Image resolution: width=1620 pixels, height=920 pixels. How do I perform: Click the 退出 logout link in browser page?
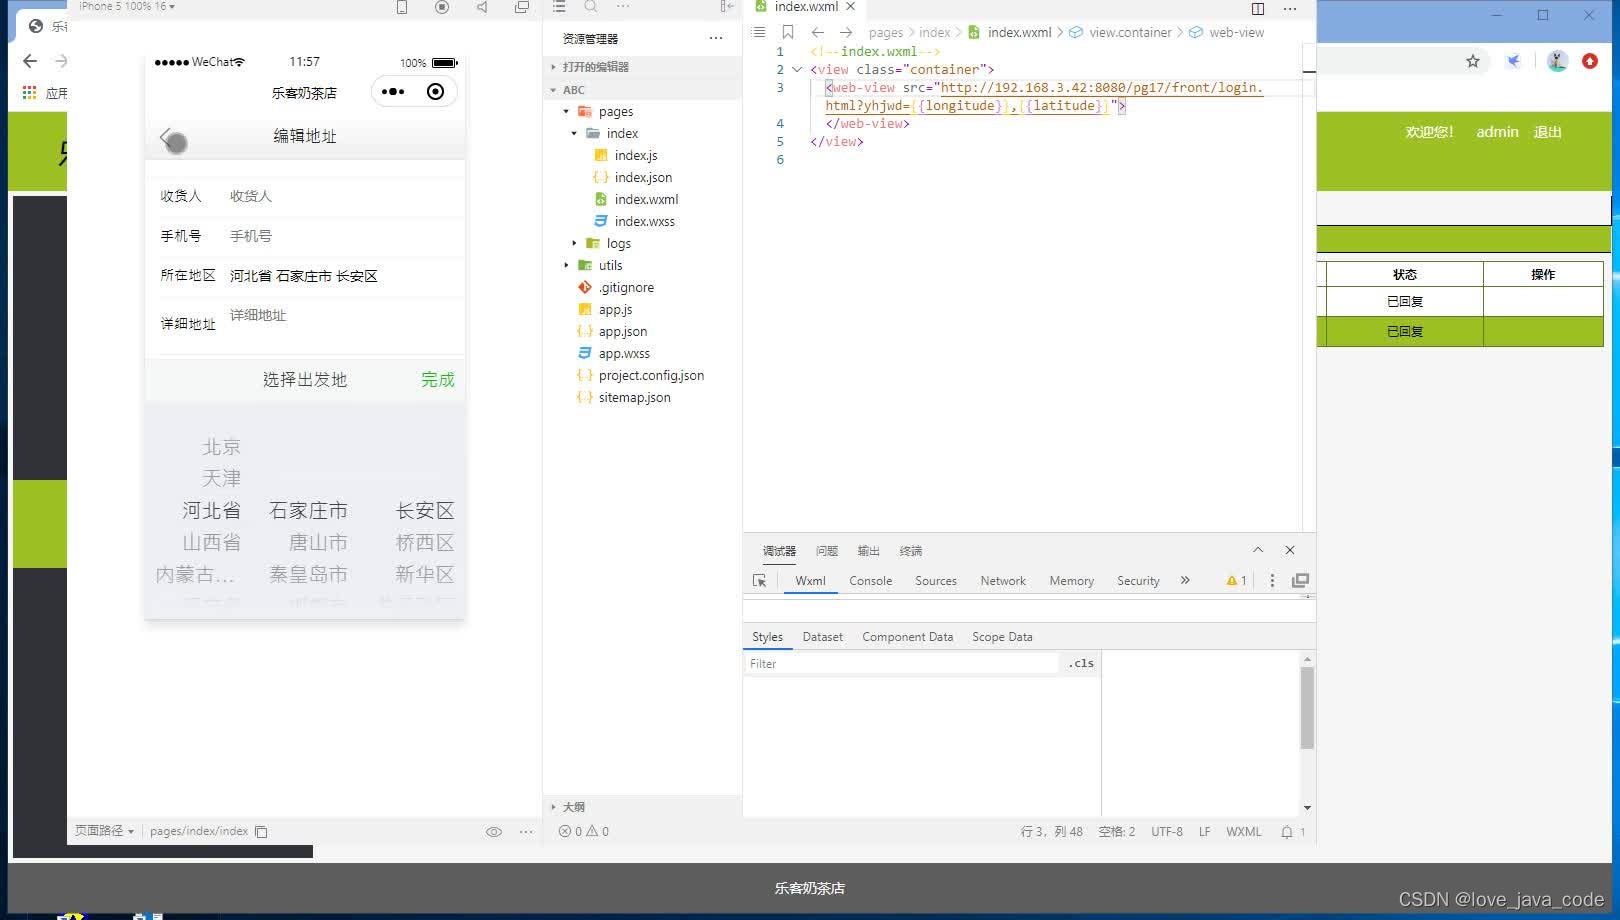(1547, 132)
